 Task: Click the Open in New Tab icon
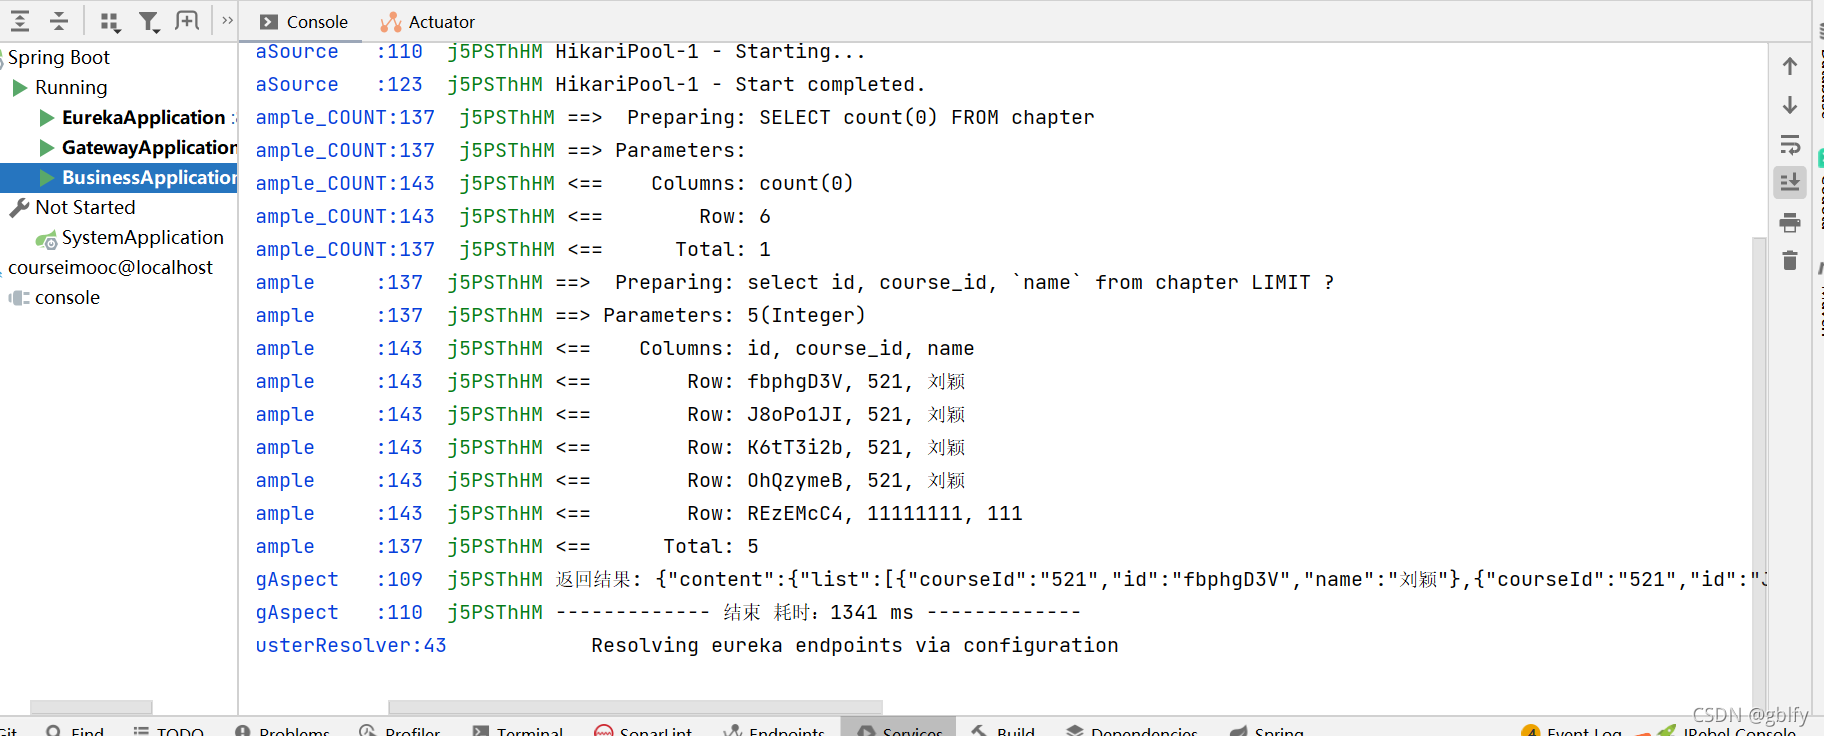coord(187,21)
